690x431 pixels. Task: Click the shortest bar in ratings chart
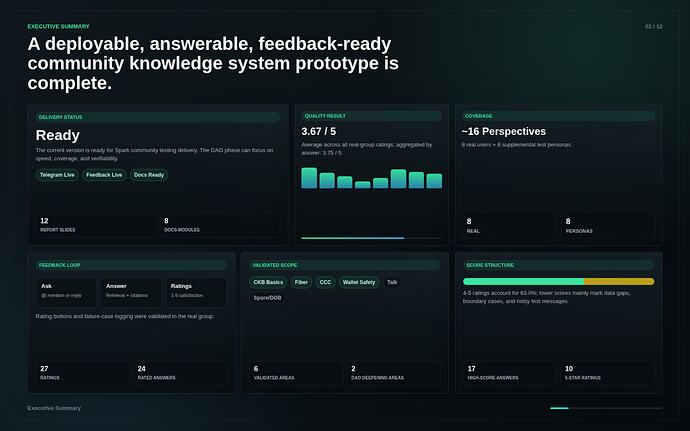[x=363, y=185]
